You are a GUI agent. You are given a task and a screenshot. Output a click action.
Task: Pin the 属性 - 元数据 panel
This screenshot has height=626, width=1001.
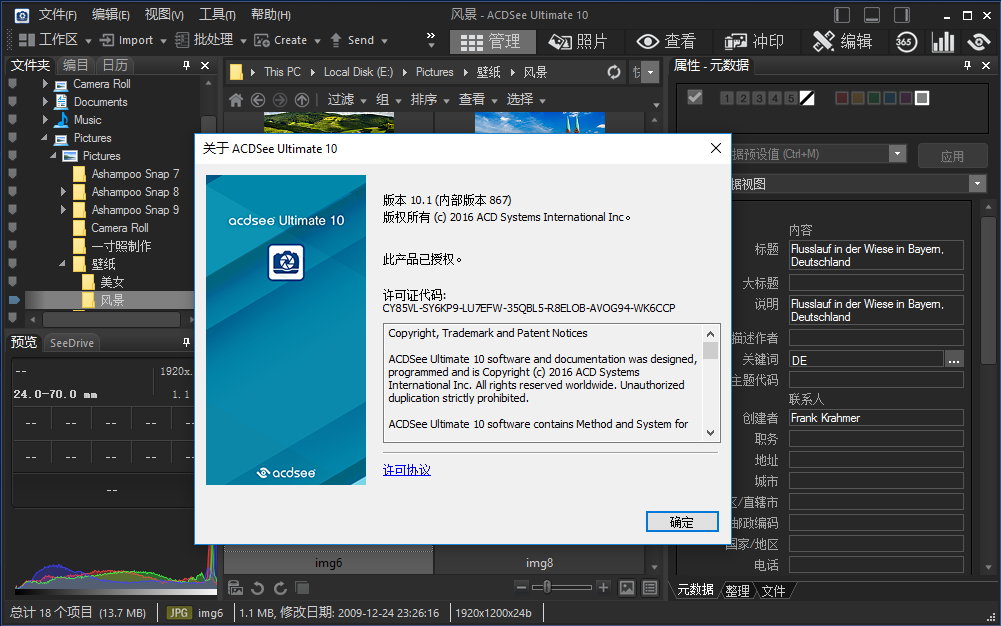tap(966, 65)
